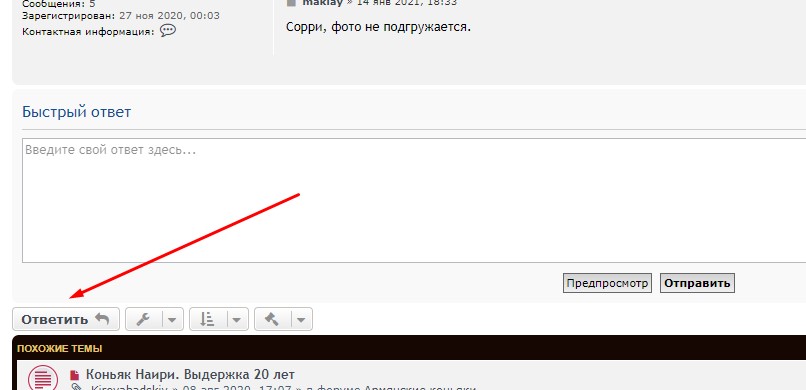Image resolution: width=806 pixels, height=390 pixels.
Task: Click the gavel moderation tools icon
Action: coord(272,319)
